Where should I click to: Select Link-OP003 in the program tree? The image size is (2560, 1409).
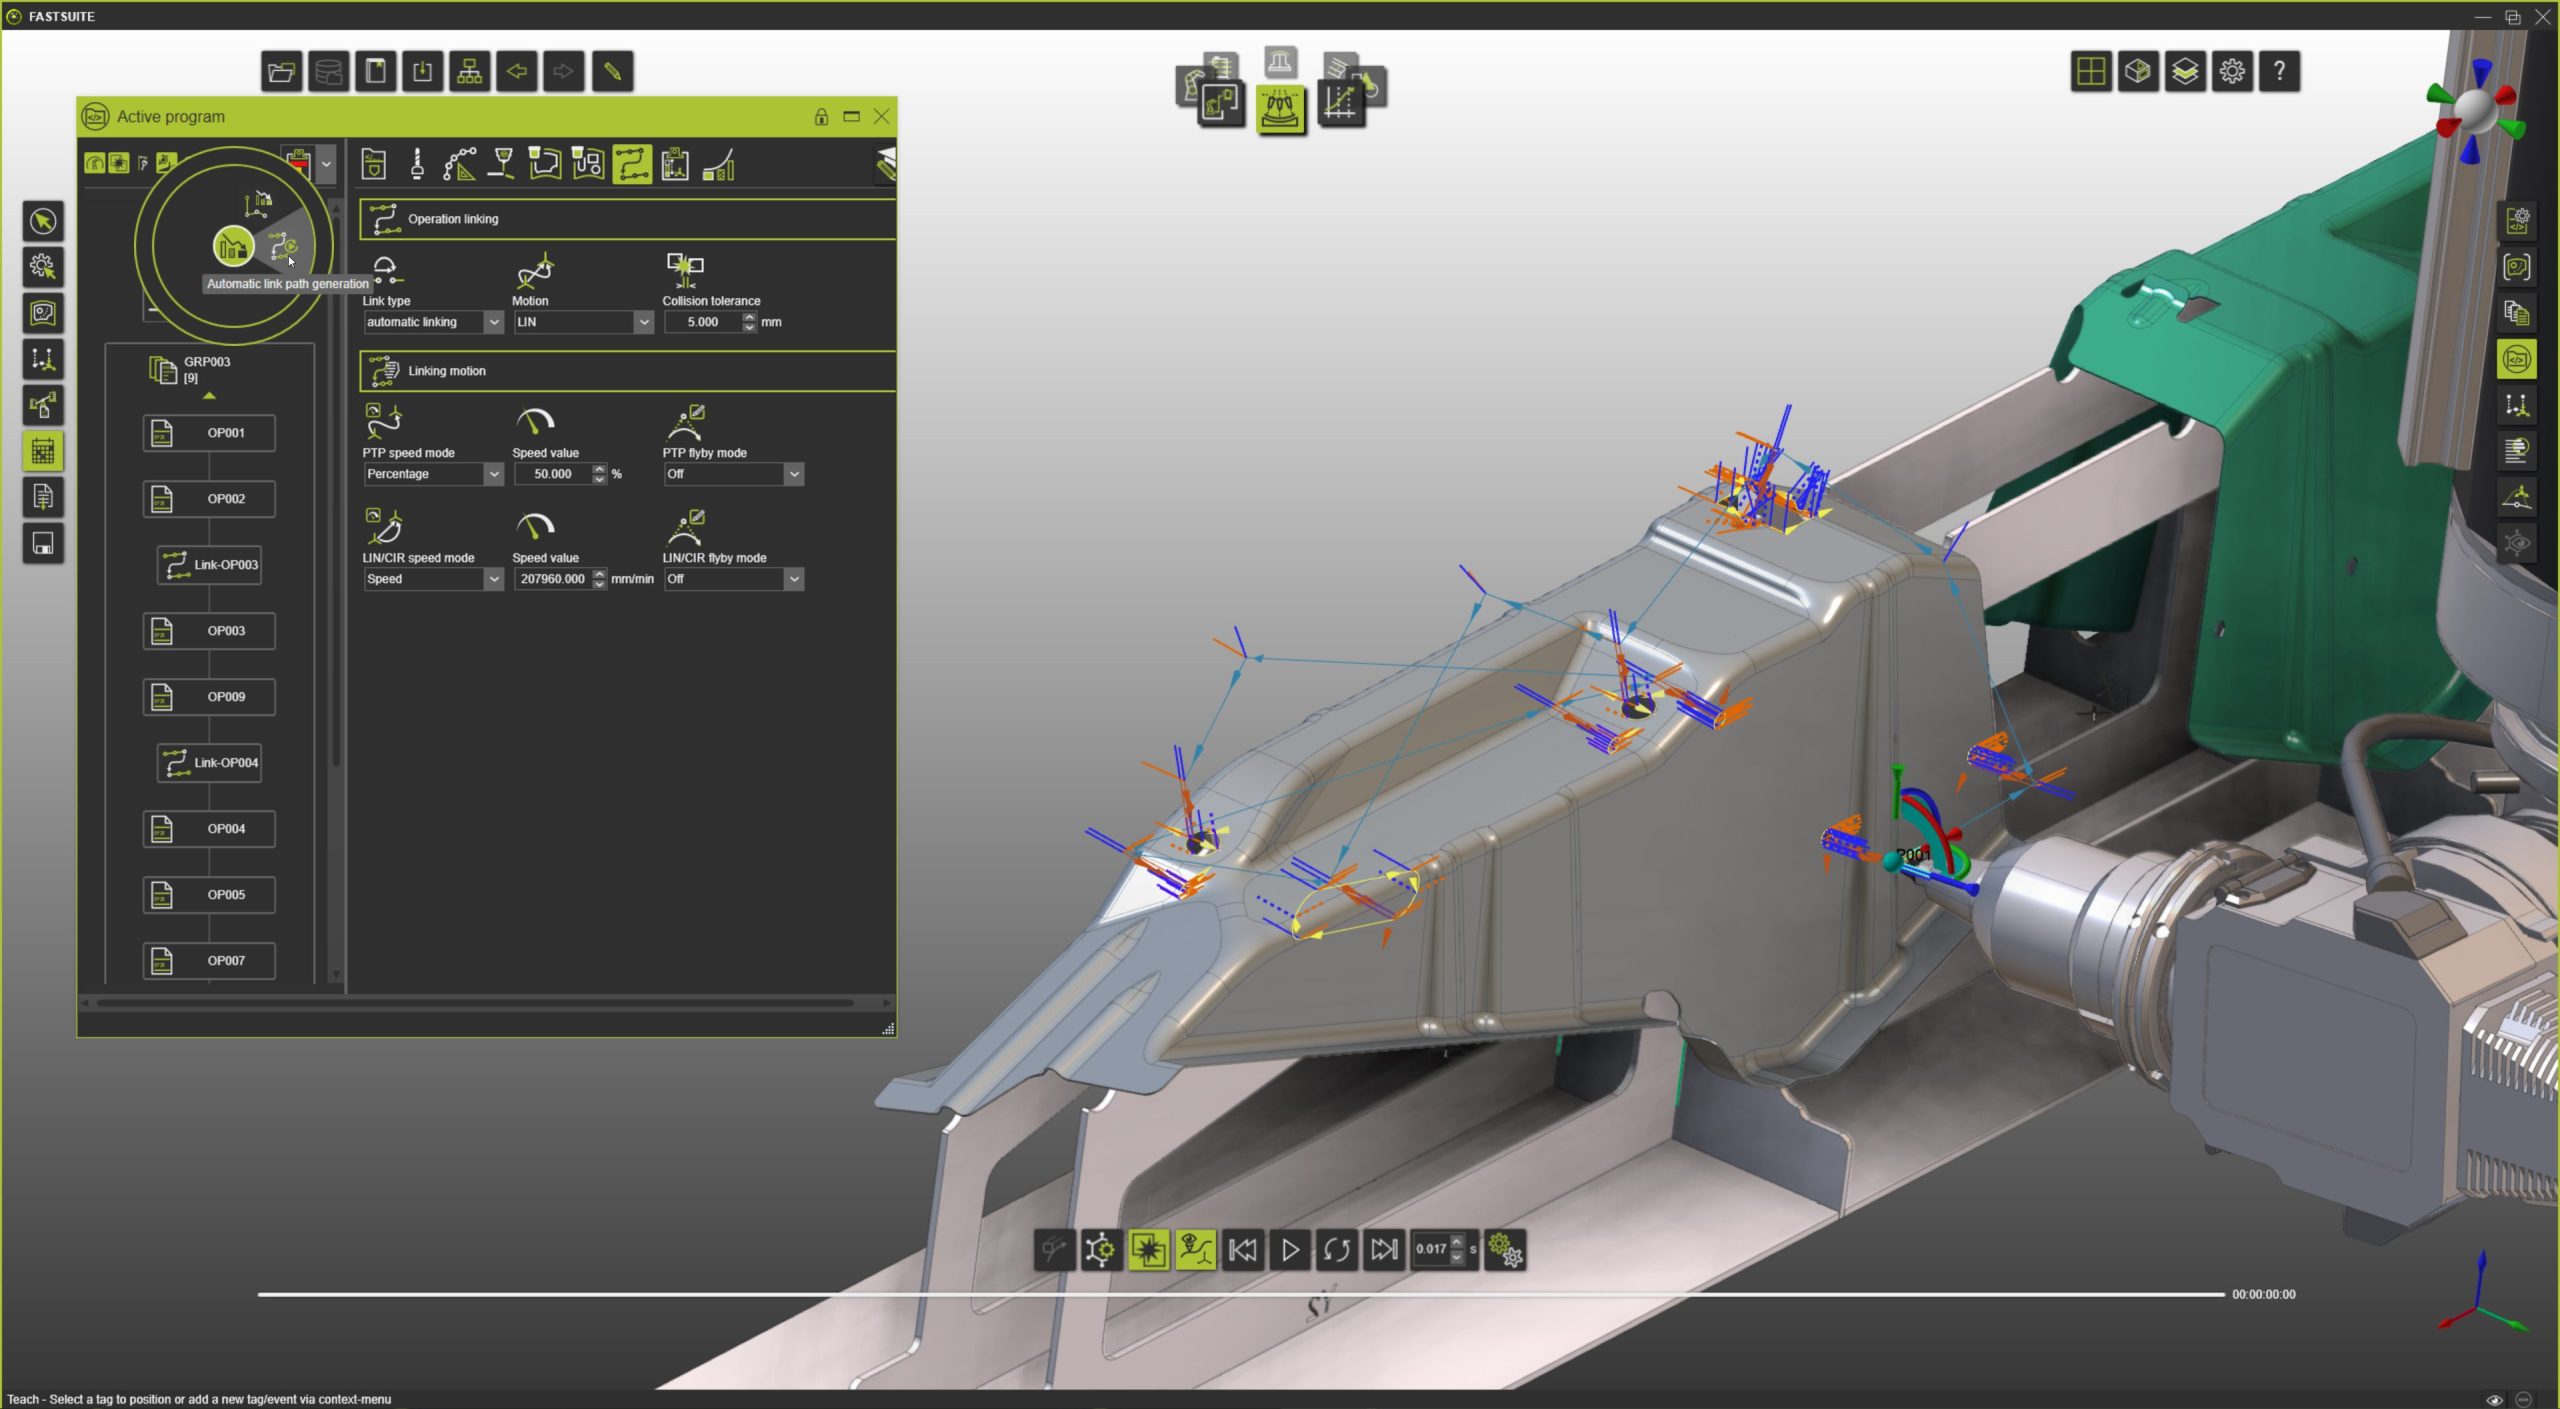pyautogui.click(x=209, y=565)
